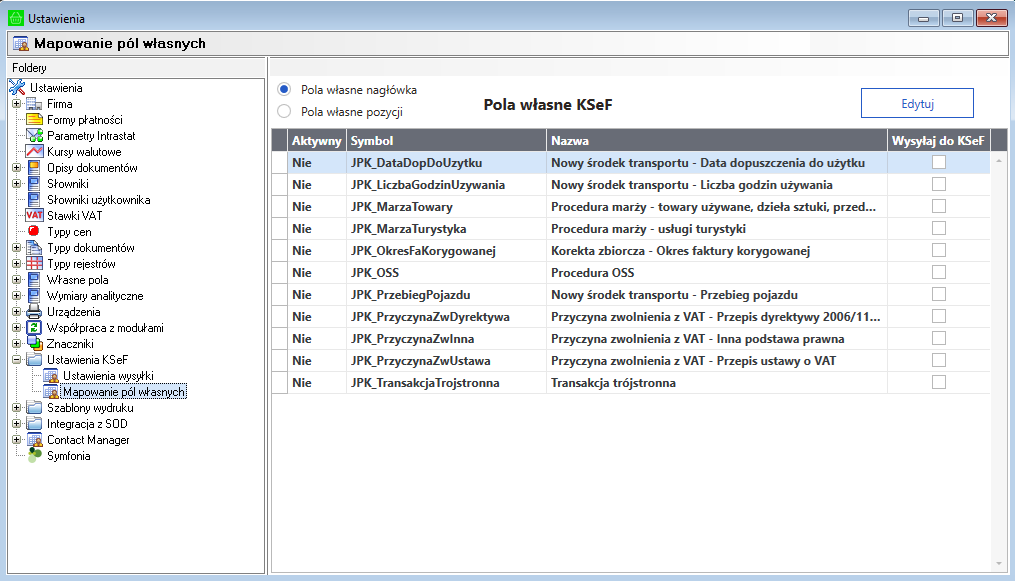The height and width of the screenshot is (581, 1015).
Task: Click the Symfonia icon in tree
Action: click(x=34, y=456)
